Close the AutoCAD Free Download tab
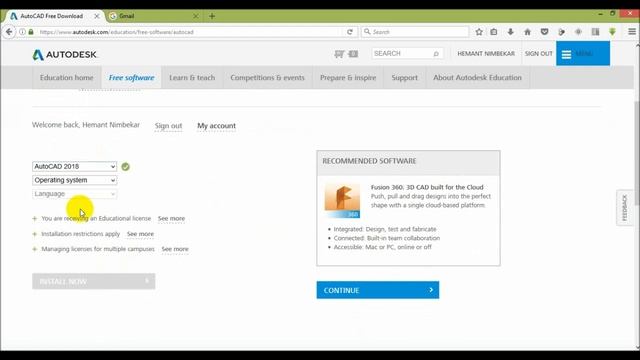 [97, 16]
